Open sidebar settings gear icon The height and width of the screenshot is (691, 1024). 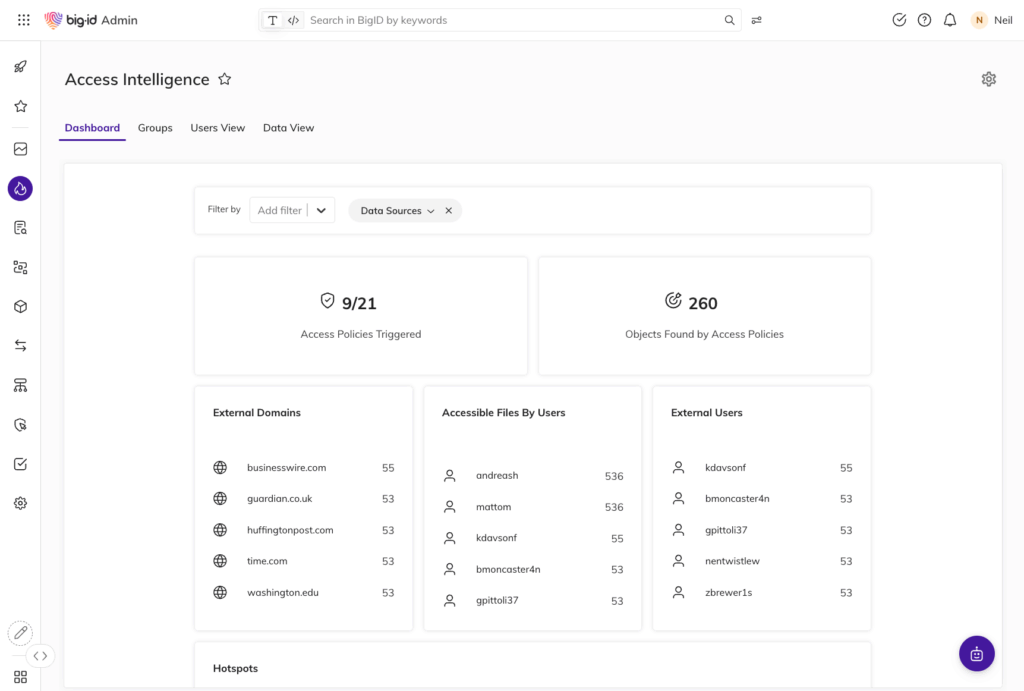20,503
